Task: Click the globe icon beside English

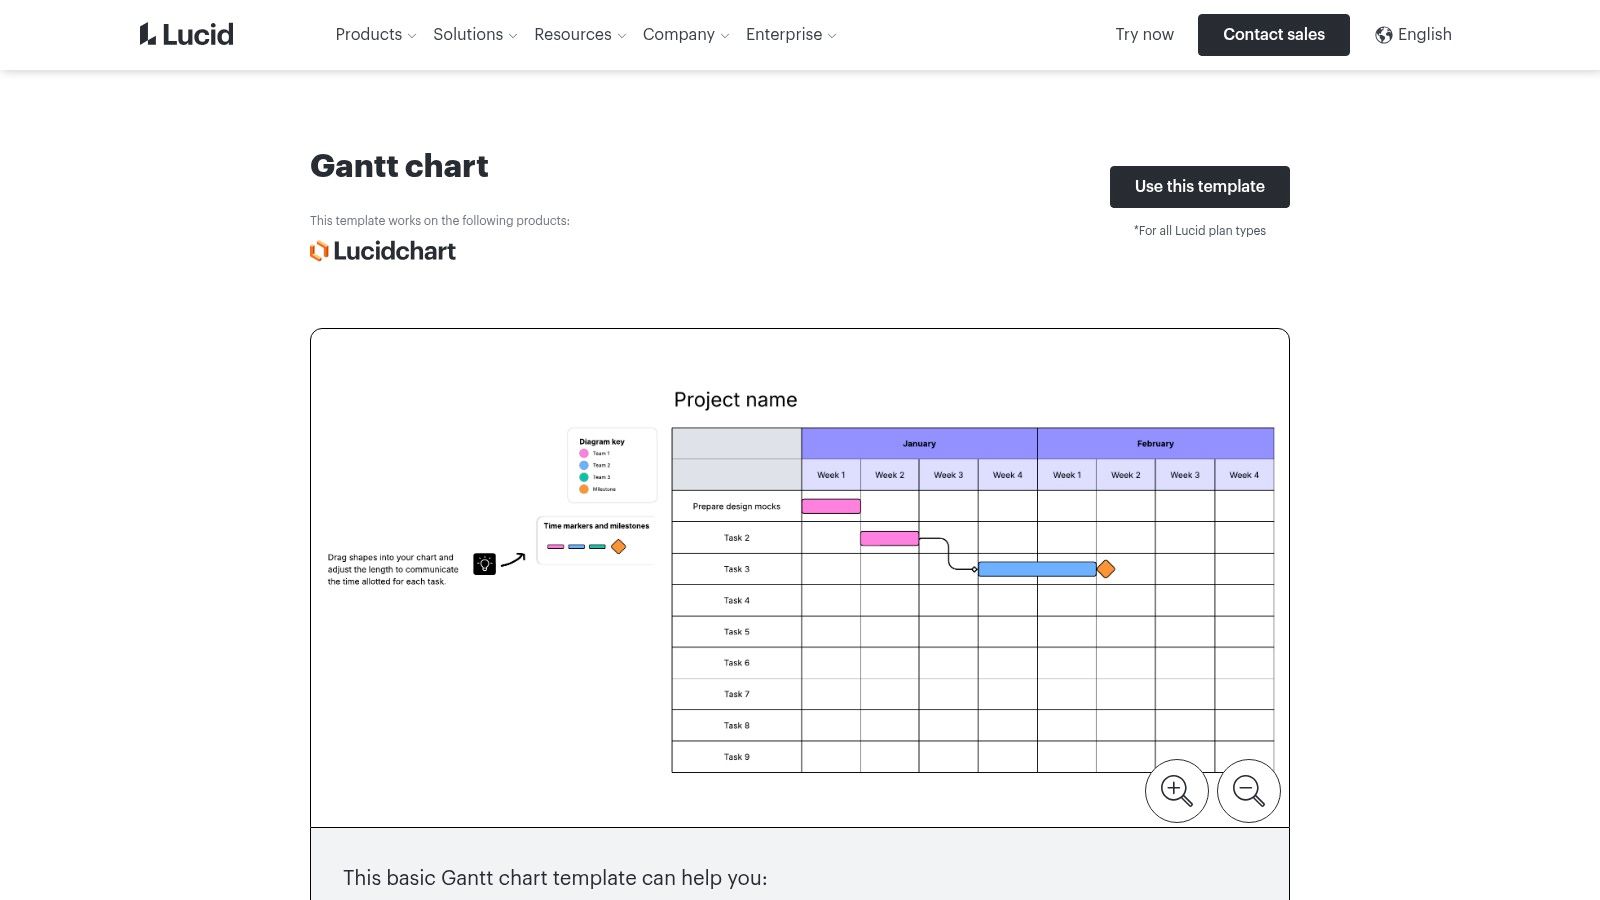Action: click(1383, 34)
